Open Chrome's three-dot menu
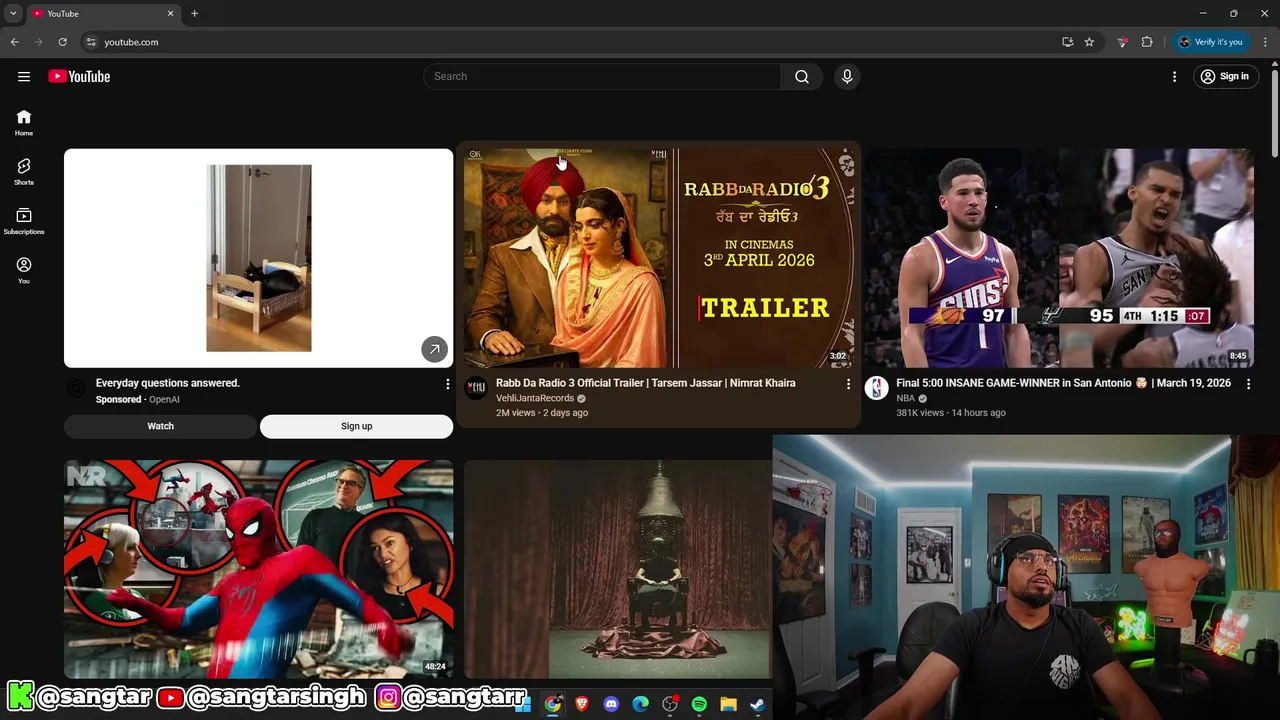This screenshot has width=1280, height=720. tap(1265, 42)
